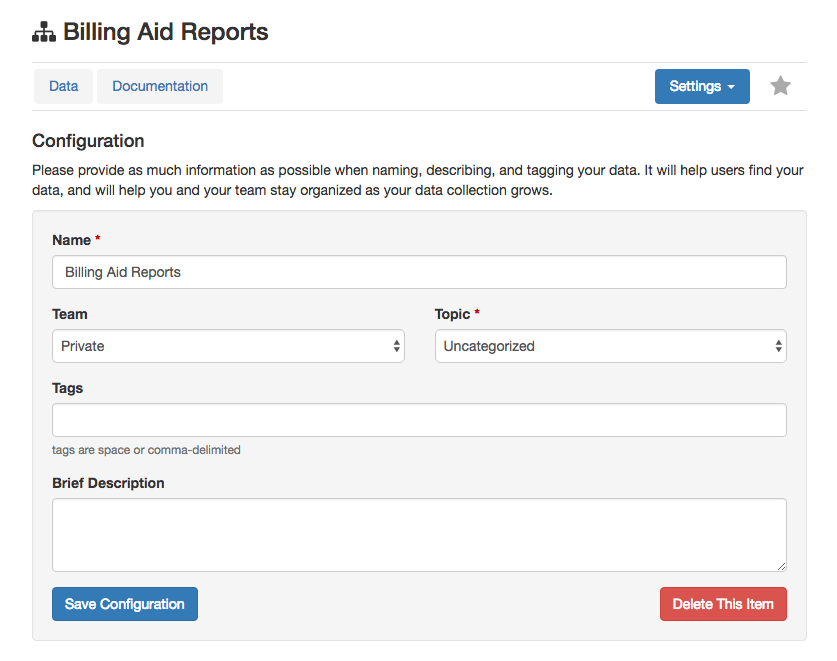Expand the Topic dropdown showing Uncategorized
This screenshot has width=837, height=661.
[x=611, y=346]
